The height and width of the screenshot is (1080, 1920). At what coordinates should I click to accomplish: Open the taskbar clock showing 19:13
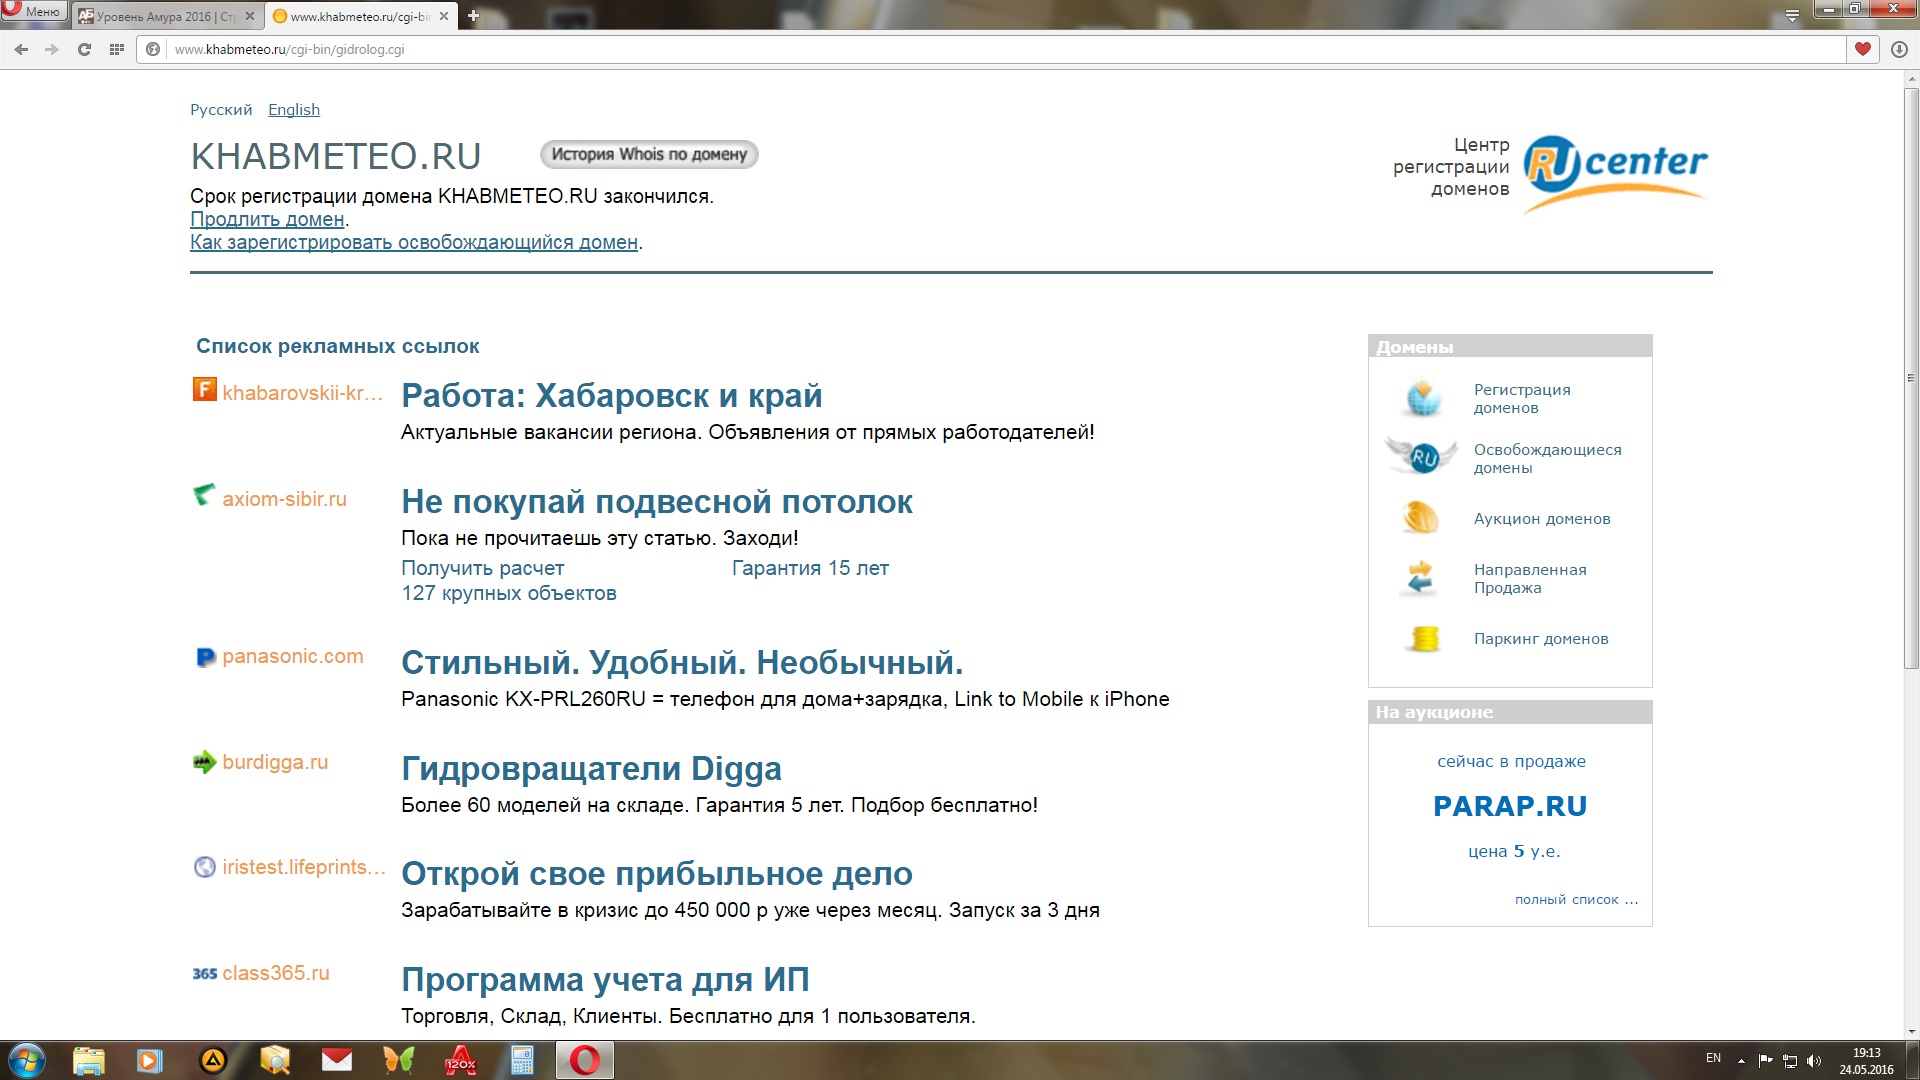(1866, 1060)
